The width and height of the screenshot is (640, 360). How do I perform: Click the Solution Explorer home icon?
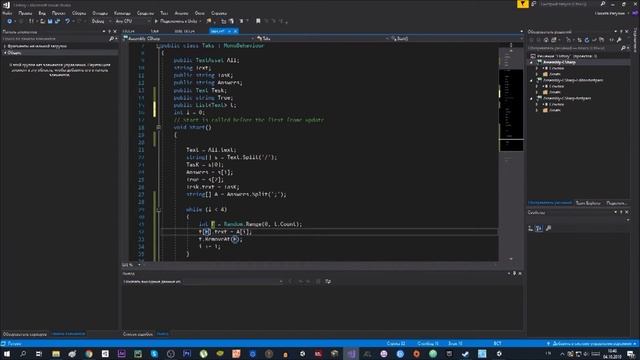(x=546, y=40)
